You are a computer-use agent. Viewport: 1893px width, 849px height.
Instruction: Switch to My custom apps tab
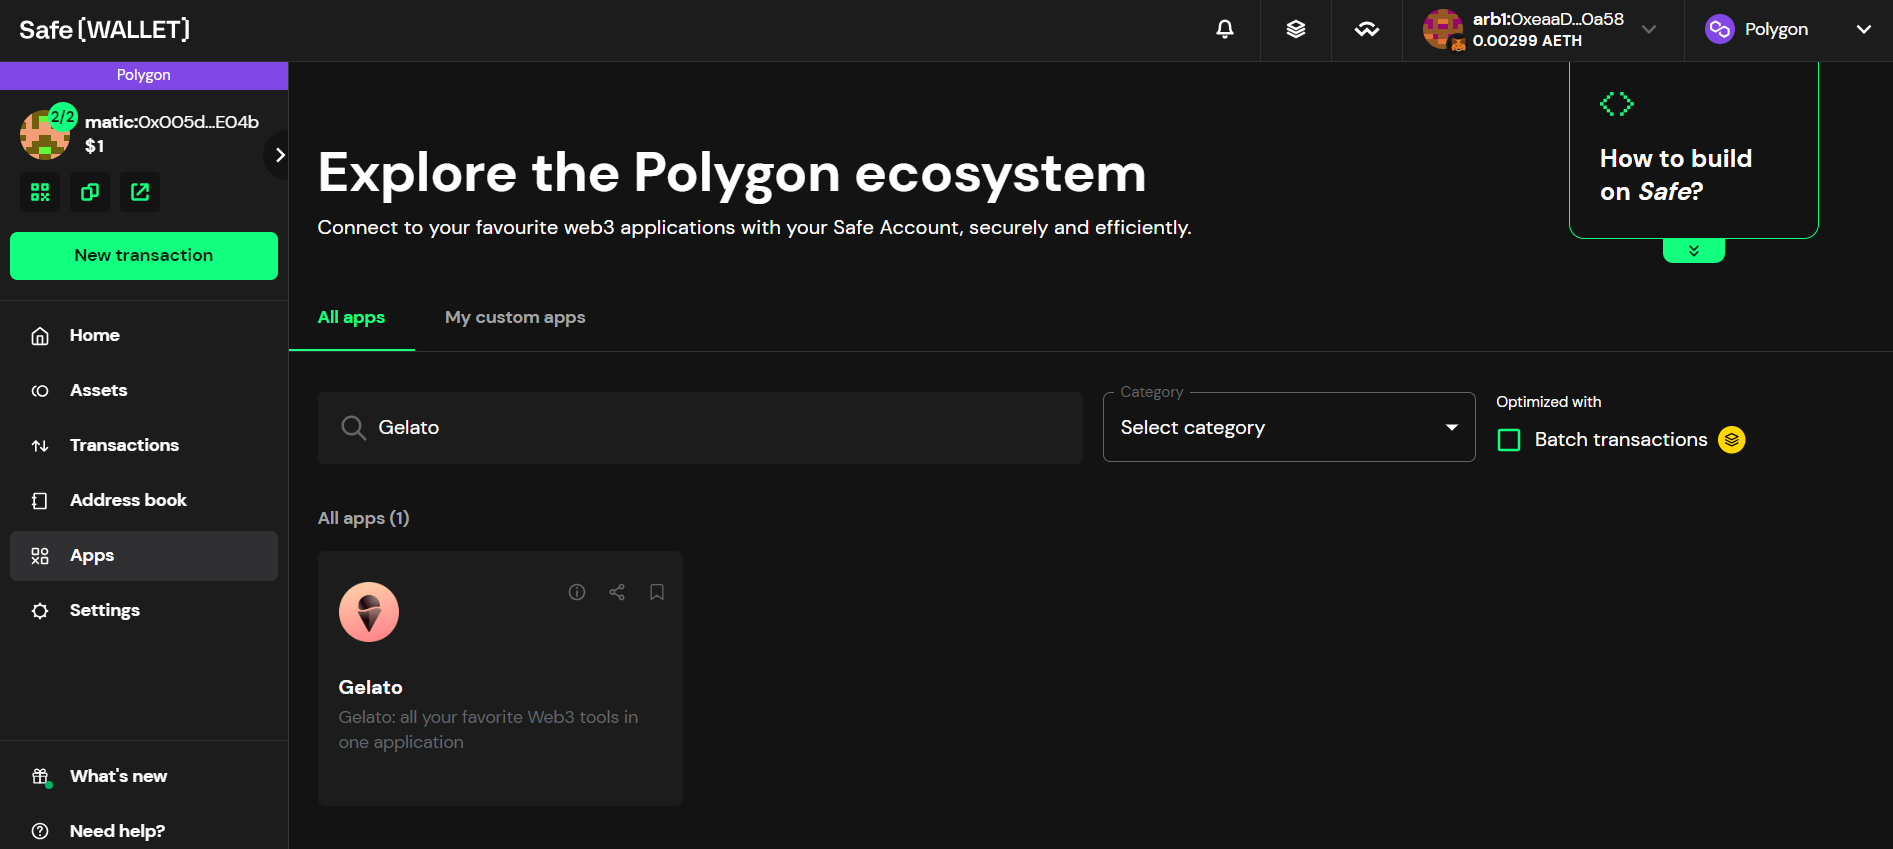[515, 318]
